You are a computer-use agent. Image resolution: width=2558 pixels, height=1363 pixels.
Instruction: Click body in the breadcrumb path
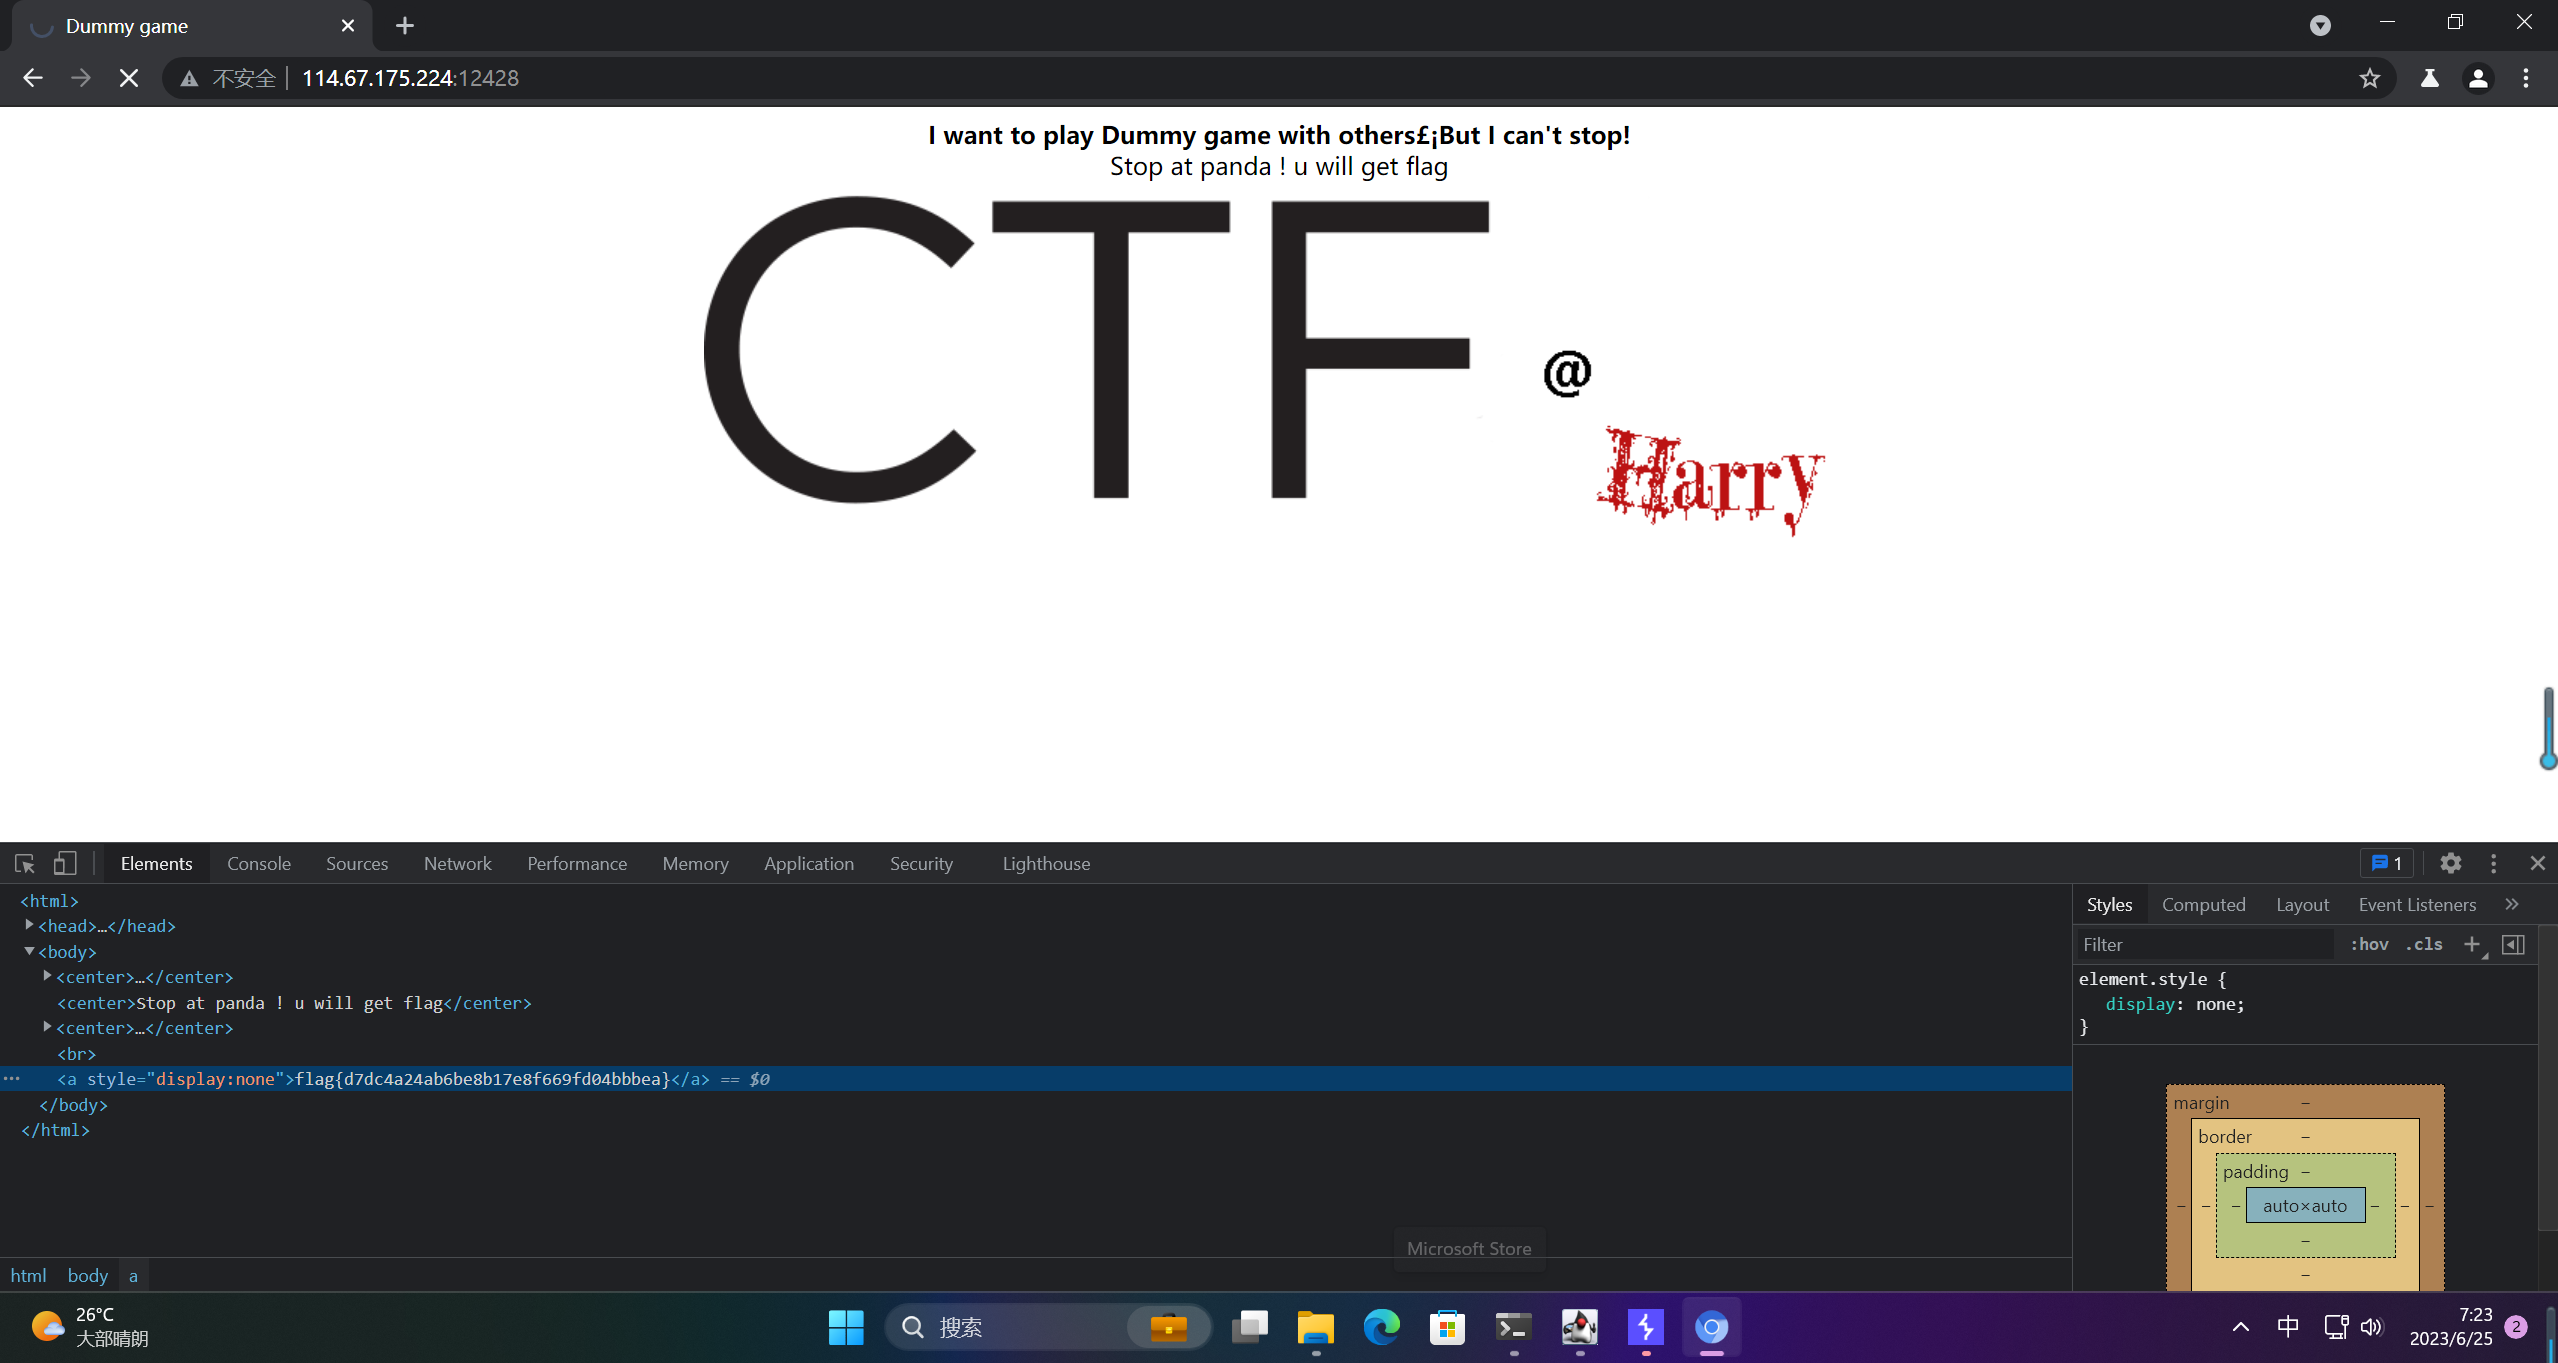[87, 1275]
